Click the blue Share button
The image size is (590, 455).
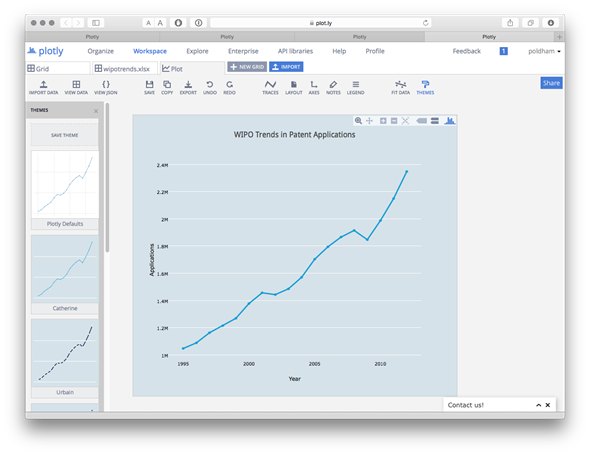point(551,83)
